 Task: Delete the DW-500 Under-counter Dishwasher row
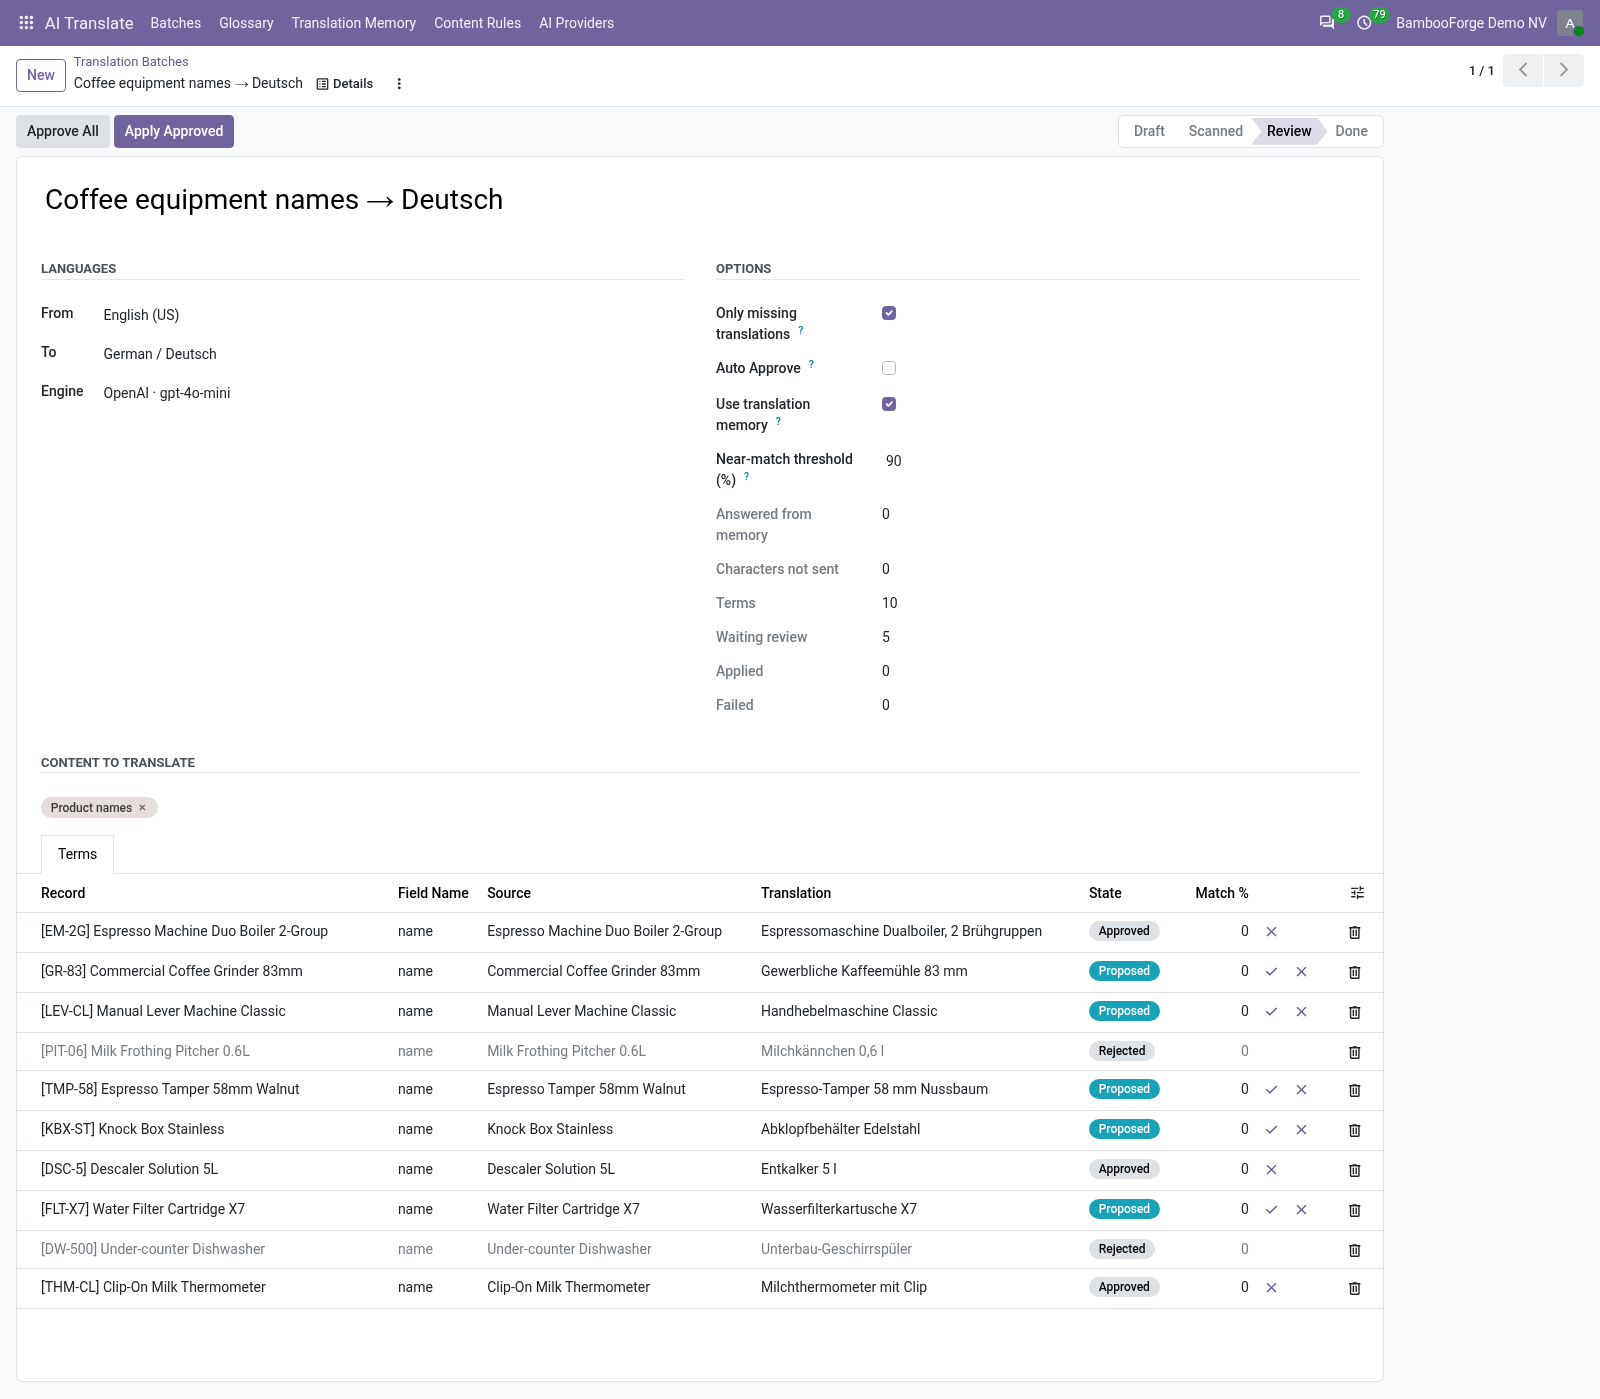(1355, 1250)
